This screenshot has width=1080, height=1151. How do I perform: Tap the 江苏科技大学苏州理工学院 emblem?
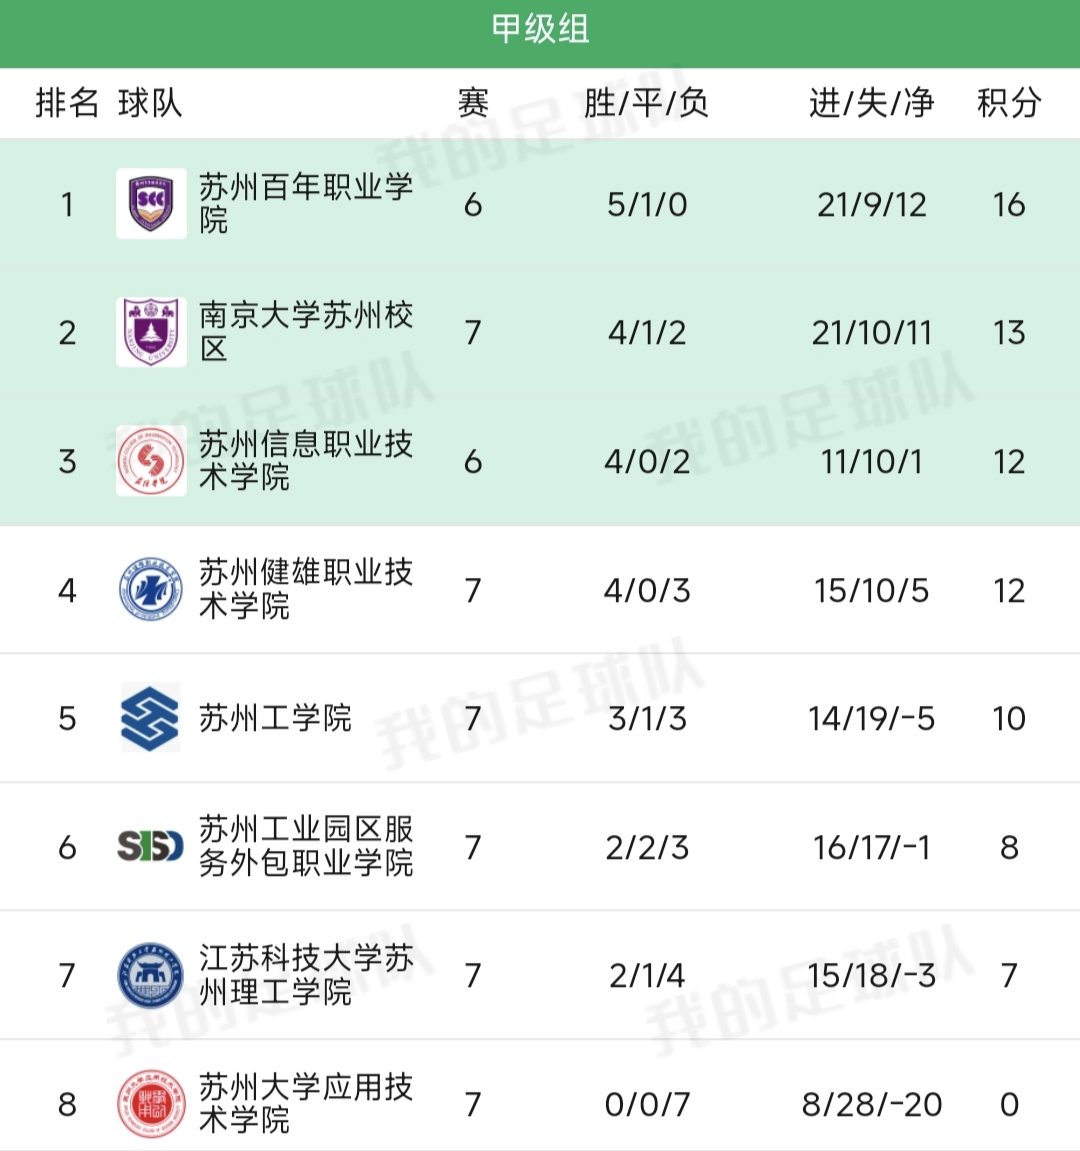tap(151, 975)
